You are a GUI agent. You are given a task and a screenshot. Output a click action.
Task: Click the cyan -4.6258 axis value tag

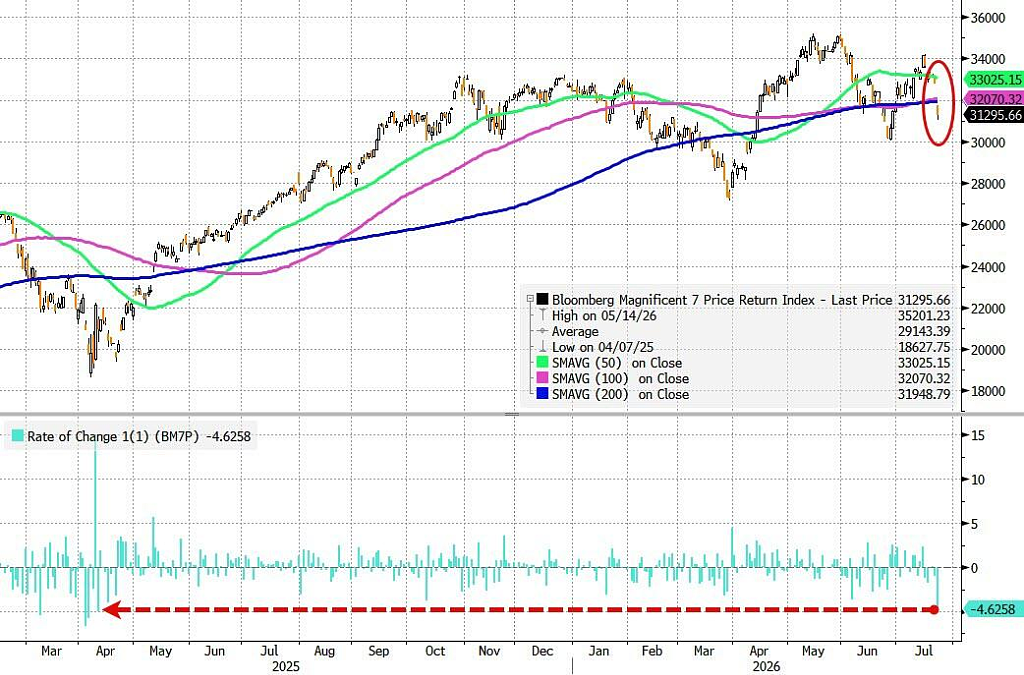(992, 609)
